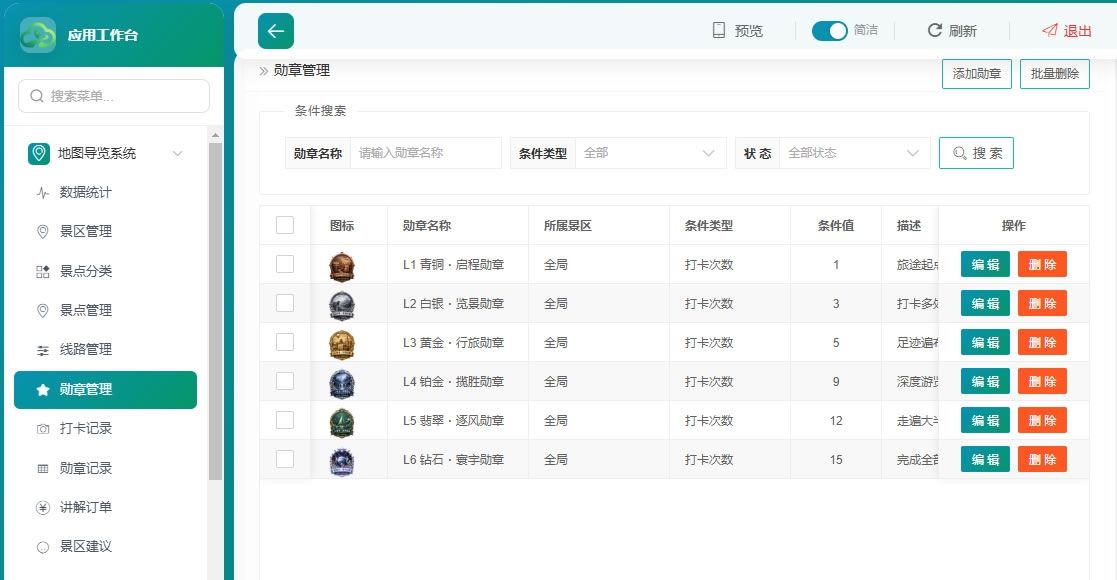Click the 打卡记录 camera icon
This screenshot has height=580, width=1117.
coord(43,429)
